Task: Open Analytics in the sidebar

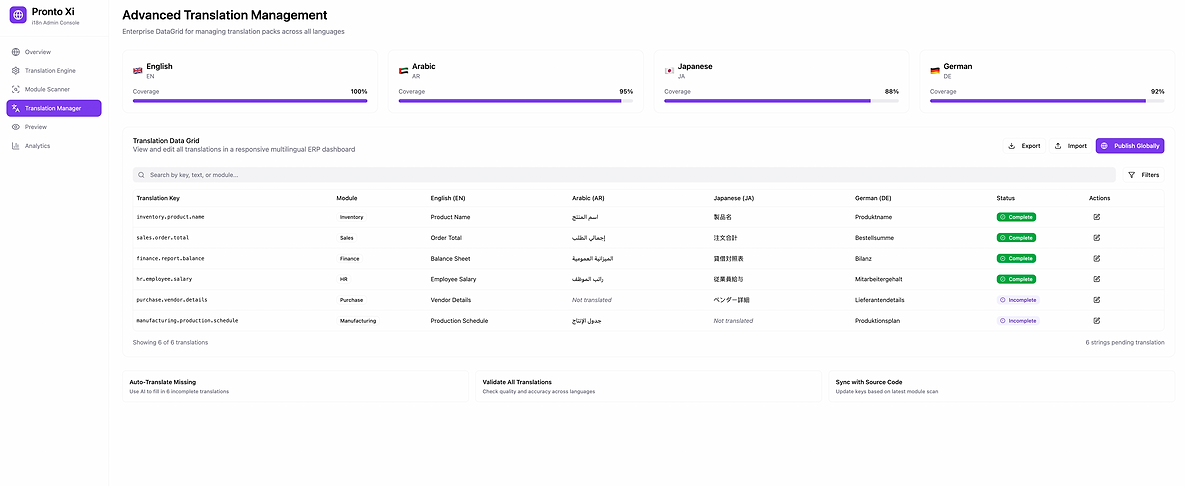Action: [x=54, y=146]
